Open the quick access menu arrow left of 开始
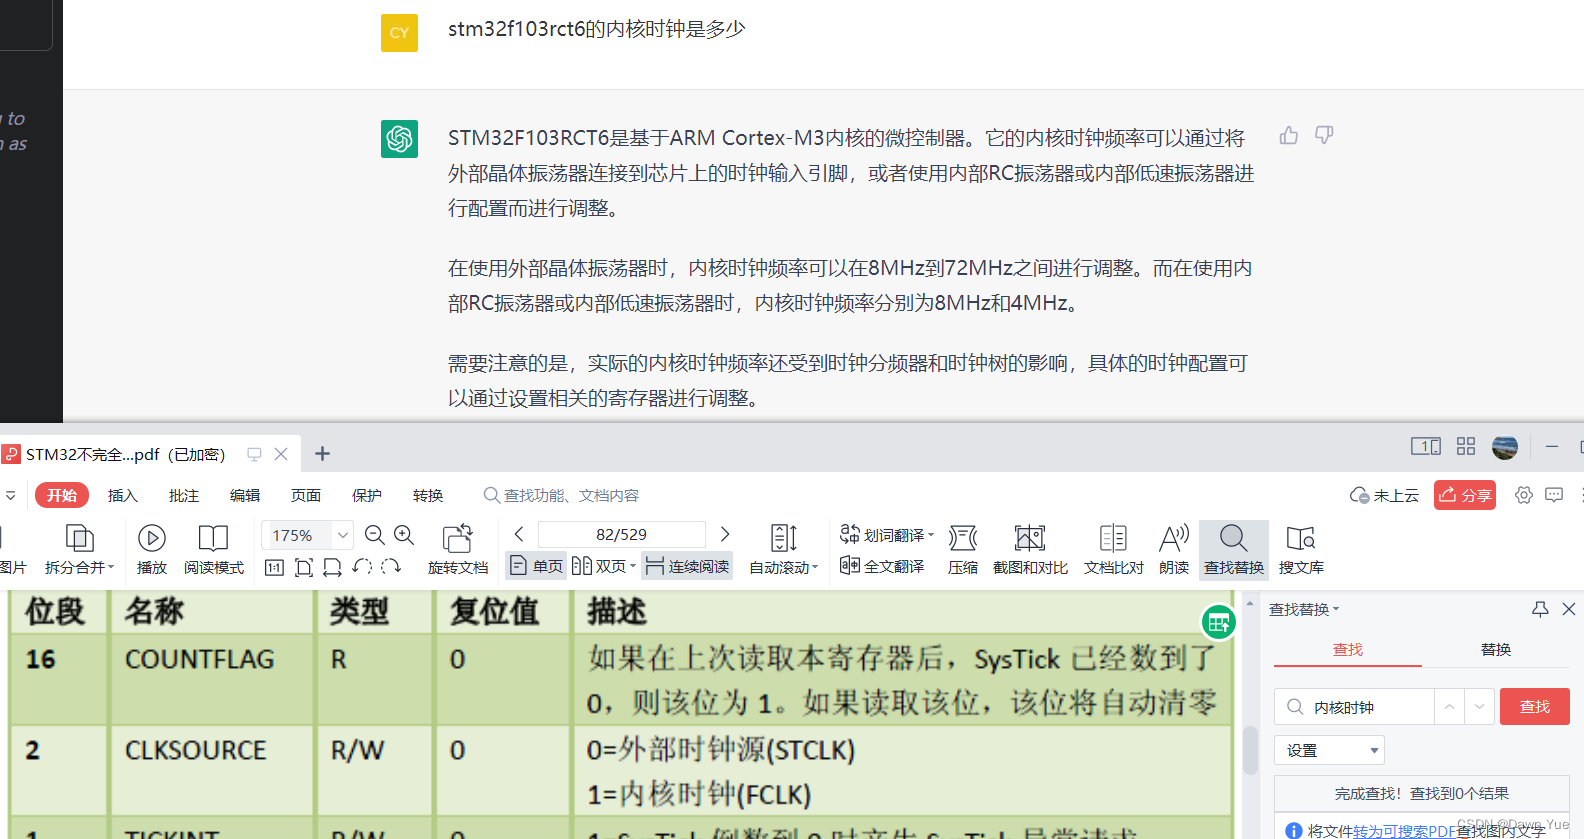Image resolution: width=1584 pixels, height=839 pixels. [10, 495]
